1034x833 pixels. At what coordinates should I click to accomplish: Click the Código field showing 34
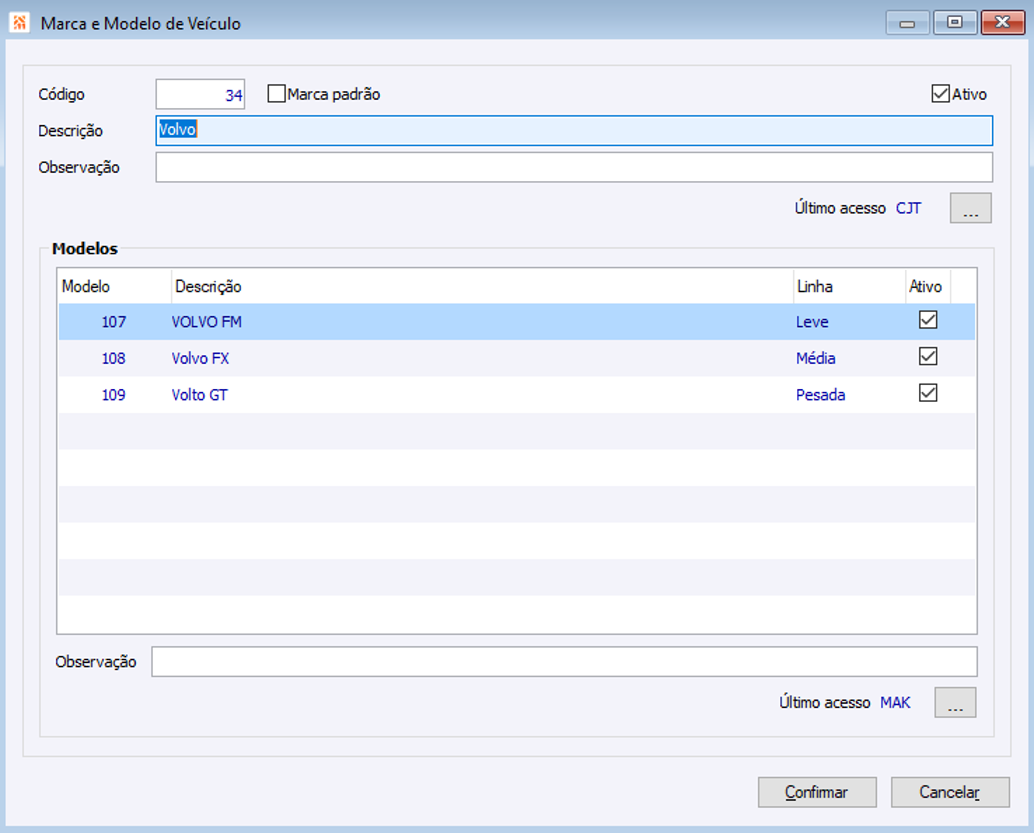click(x=200, y=94)
